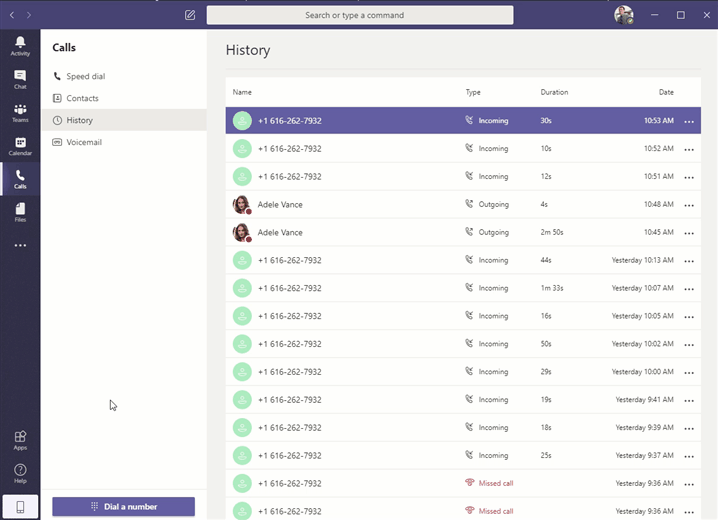Click the Duration column header
The width and height of the screenshot is (718, 520).
pos(554,92)
